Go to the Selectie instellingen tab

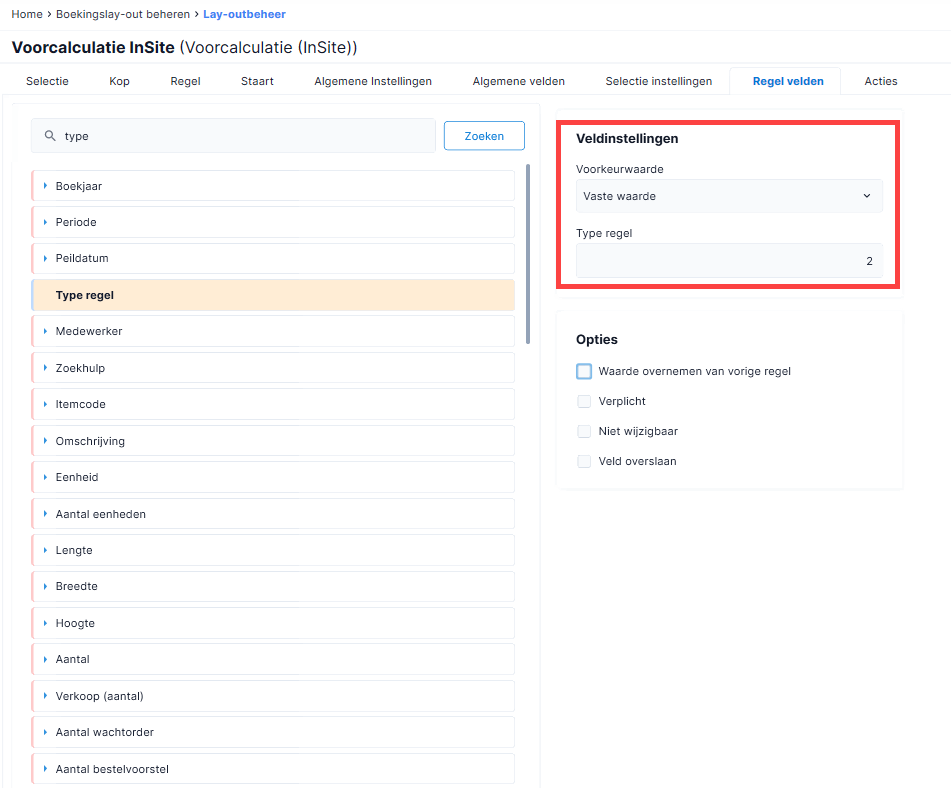pos(659,81)
